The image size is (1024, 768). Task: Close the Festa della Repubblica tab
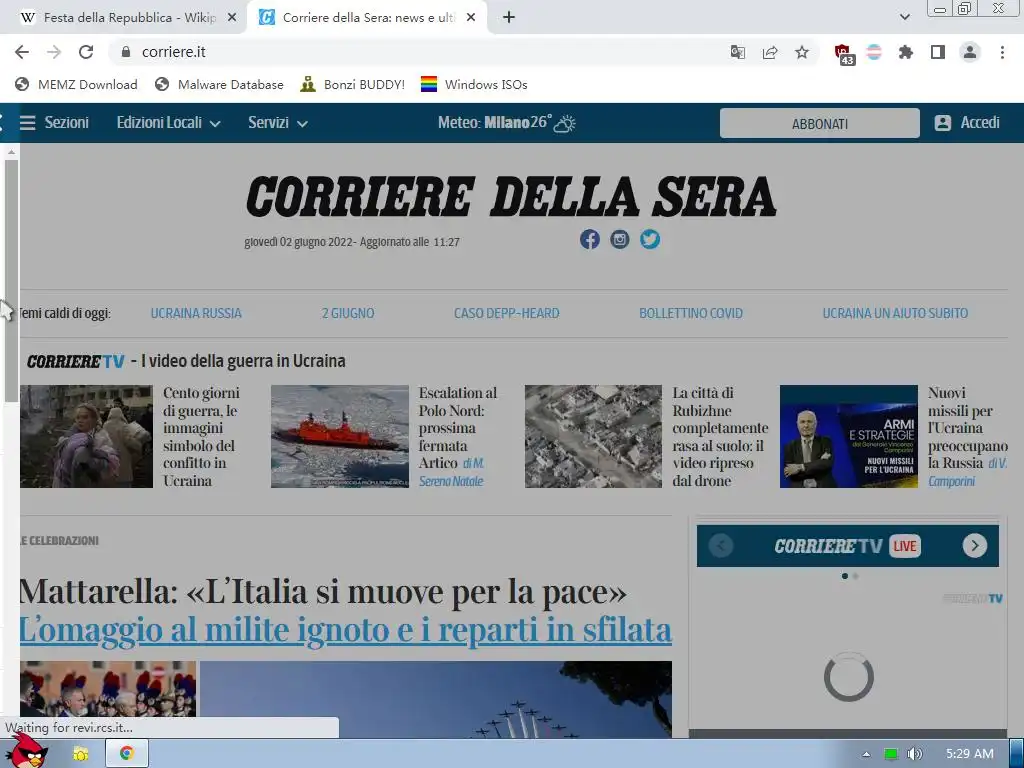point(231,18)
